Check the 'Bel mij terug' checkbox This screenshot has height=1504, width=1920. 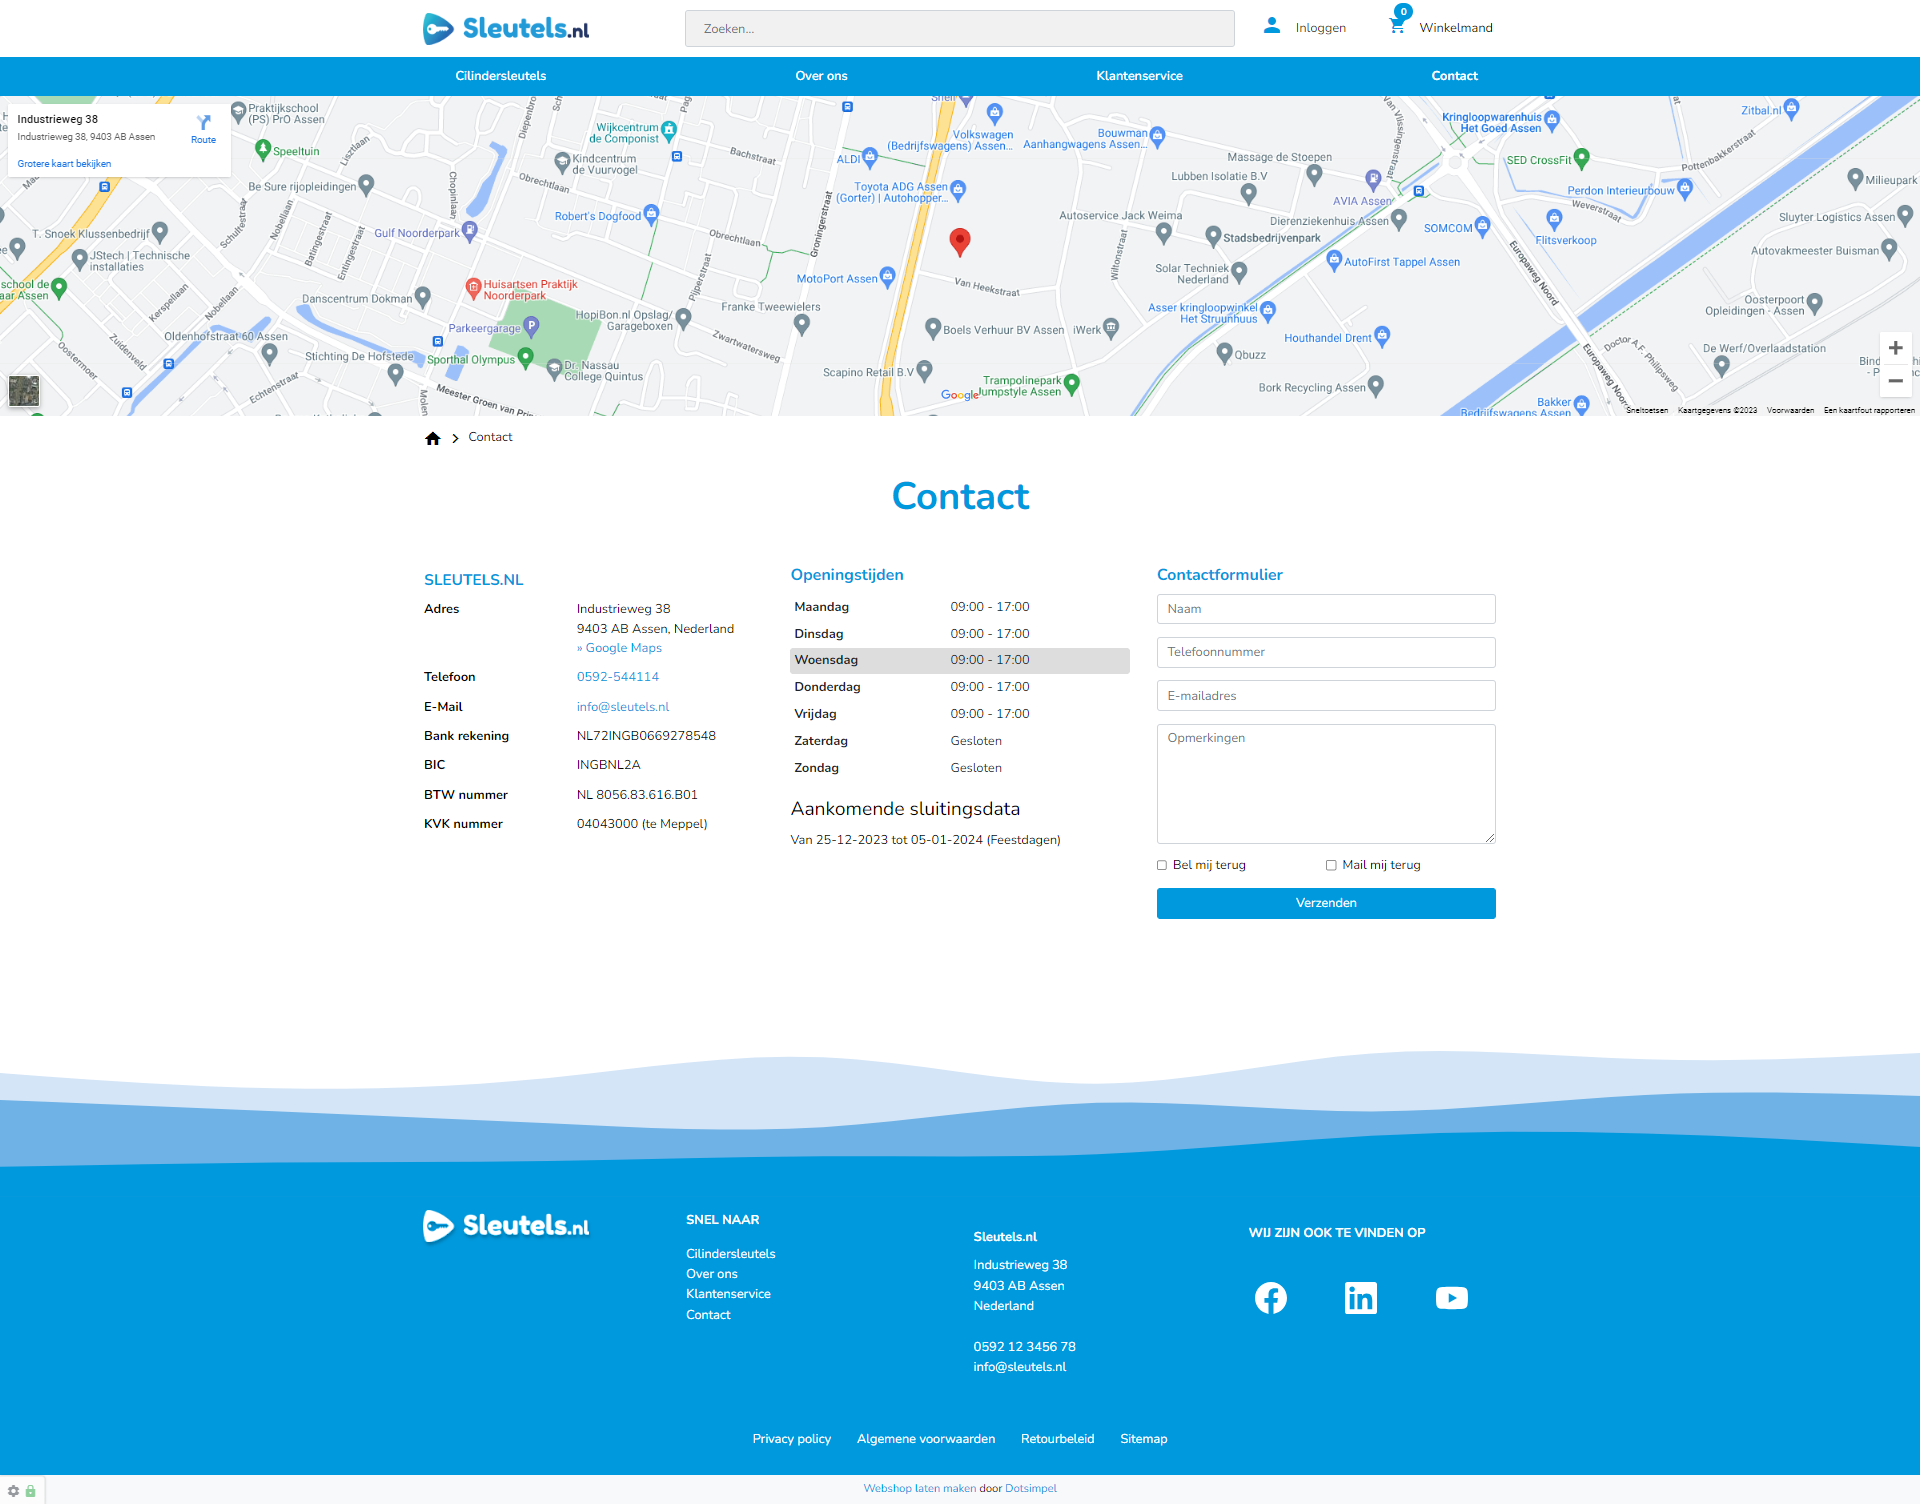pos(1162,865)
